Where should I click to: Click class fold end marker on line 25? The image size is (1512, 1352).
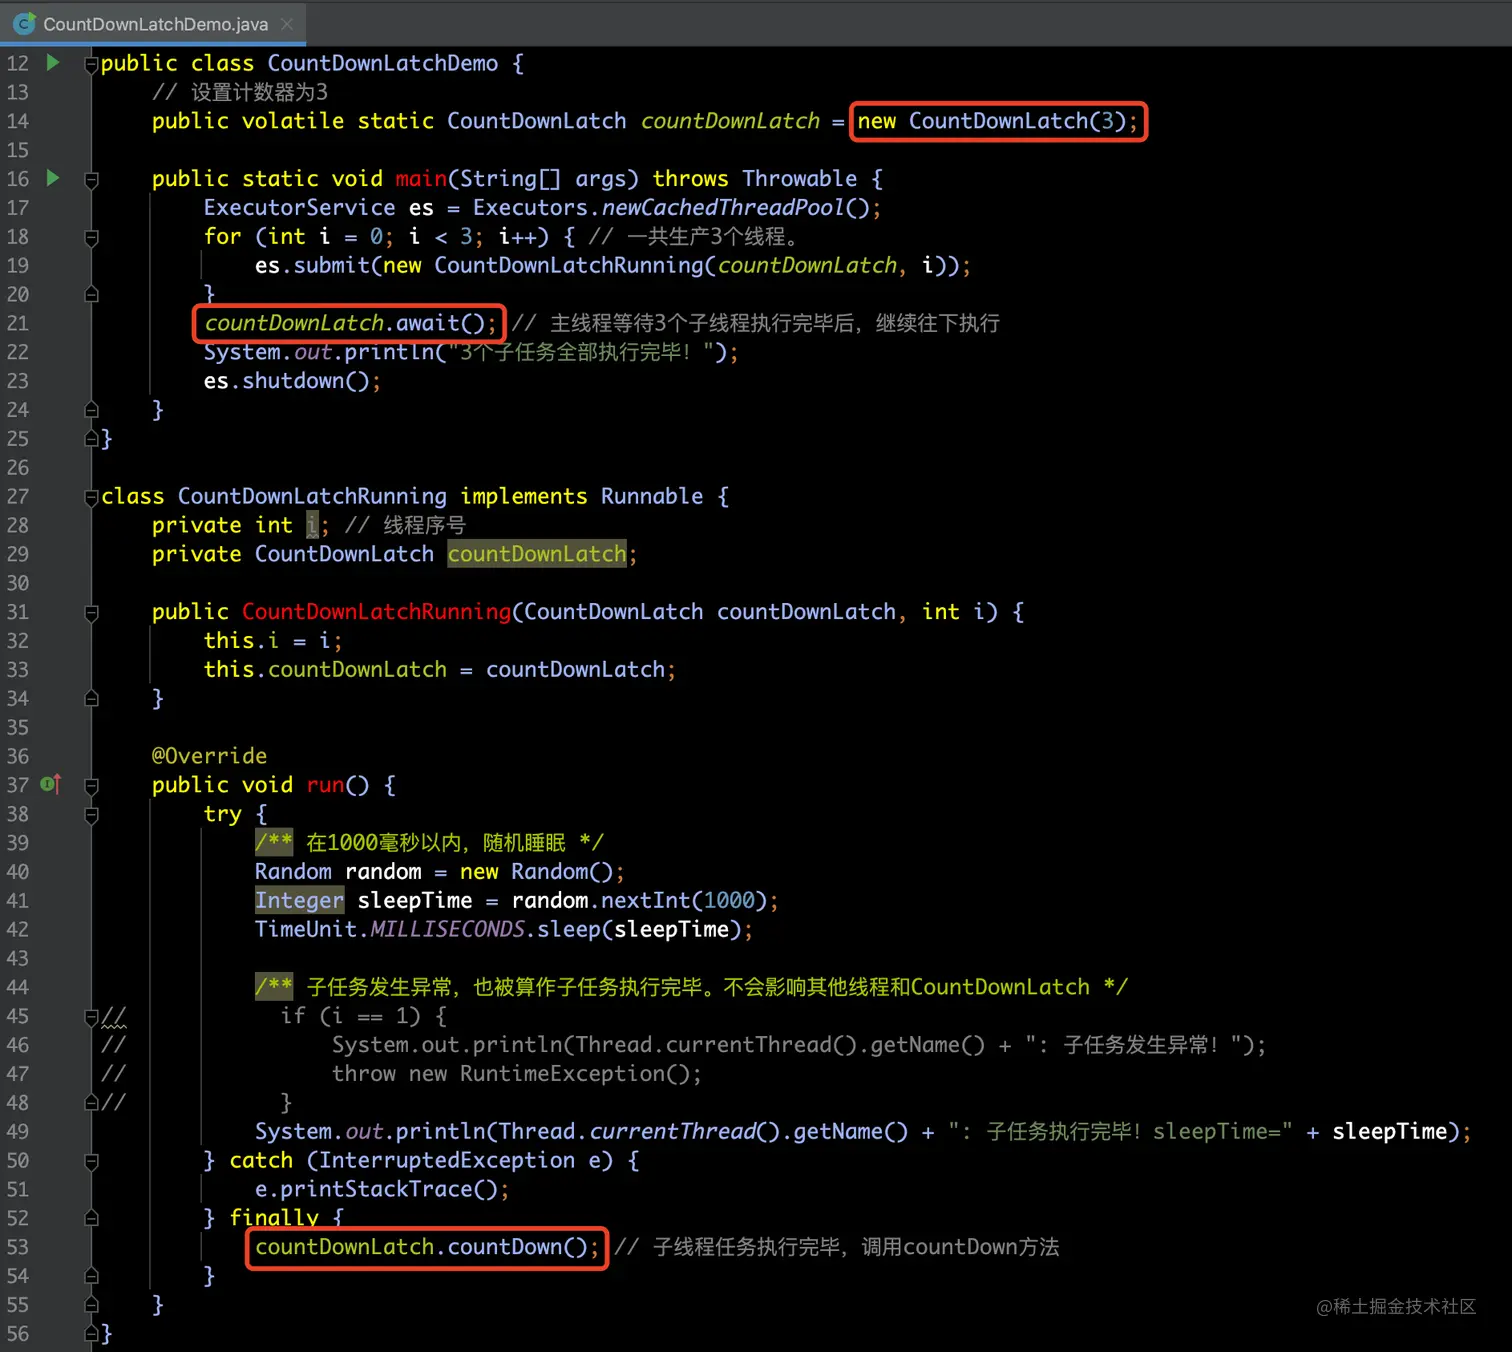(91, 438)
